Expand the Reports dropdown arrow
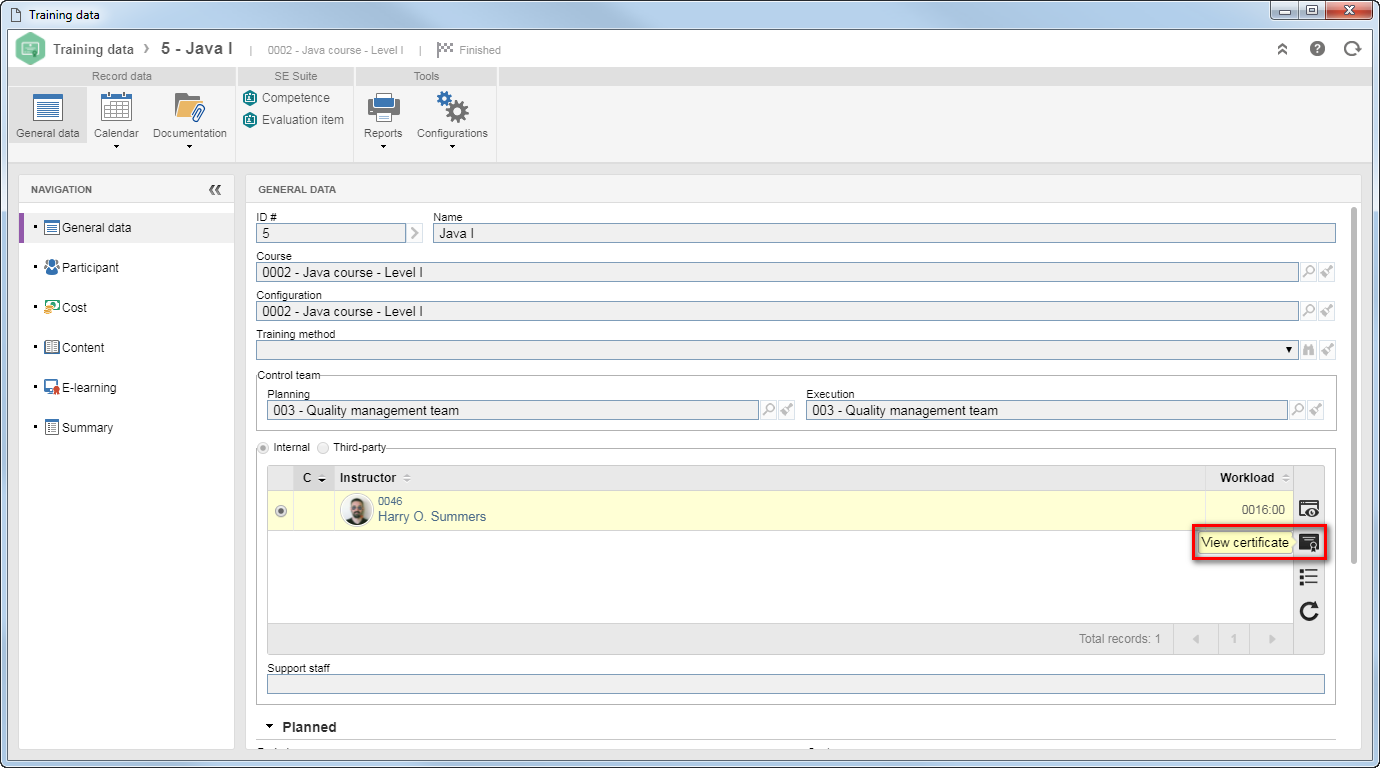Image resolution: width=1380 pixels, height=768 pixels. pos(383,147)
